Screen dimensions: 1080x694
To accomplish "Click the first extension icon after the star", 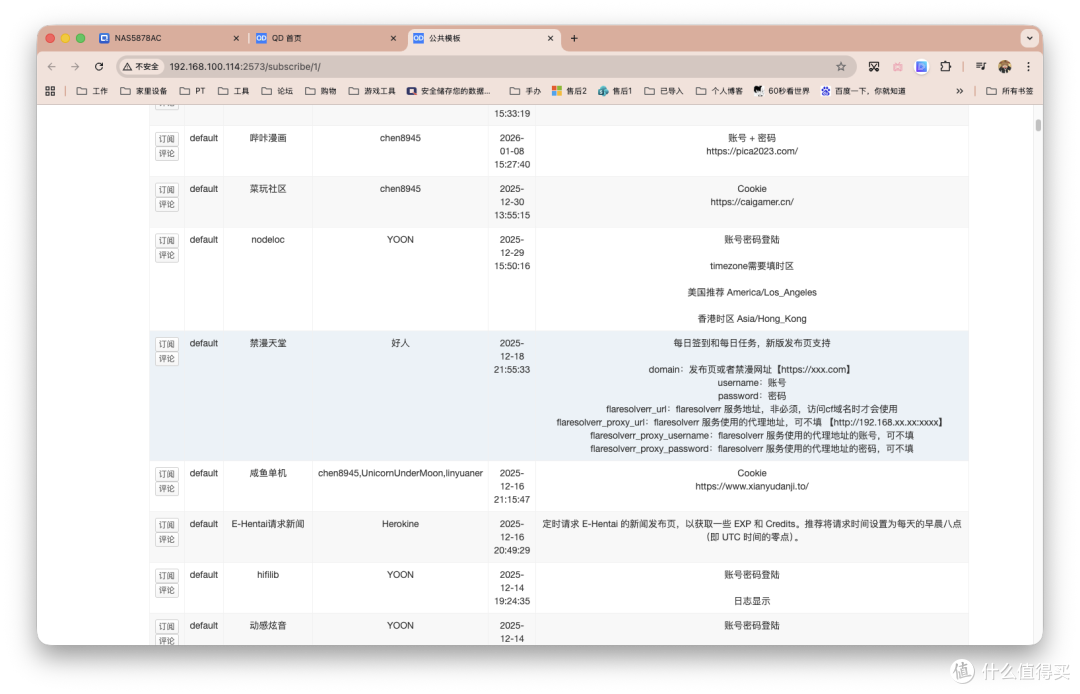I will (874, 67).
